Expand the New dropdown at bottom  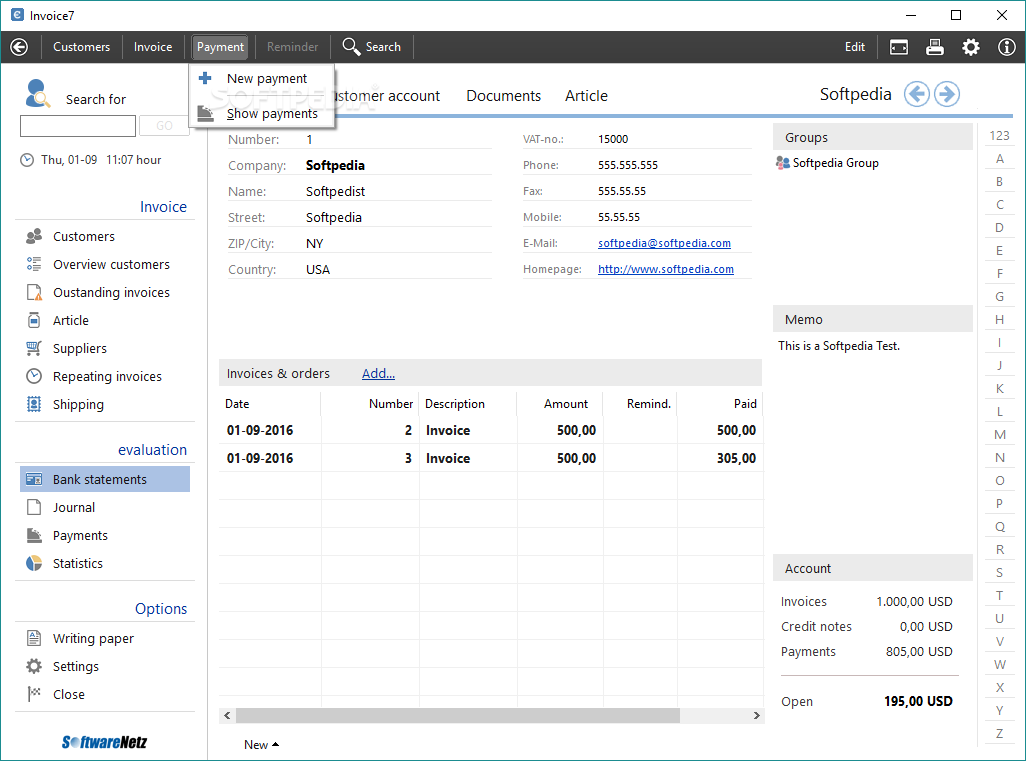[261, 745]
